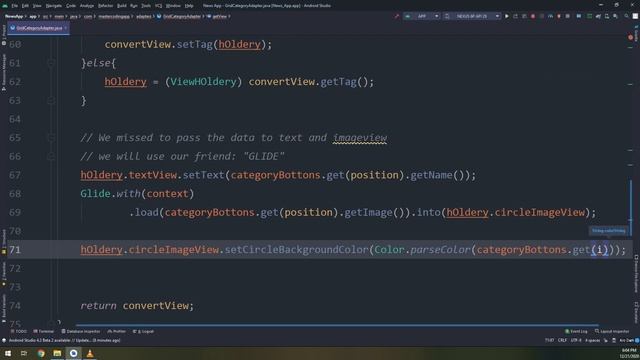Screen dimensions: 640x360
Task: Click the cursor position indicator in status bar
Action: pyautogui.click(x=549, y=340)
